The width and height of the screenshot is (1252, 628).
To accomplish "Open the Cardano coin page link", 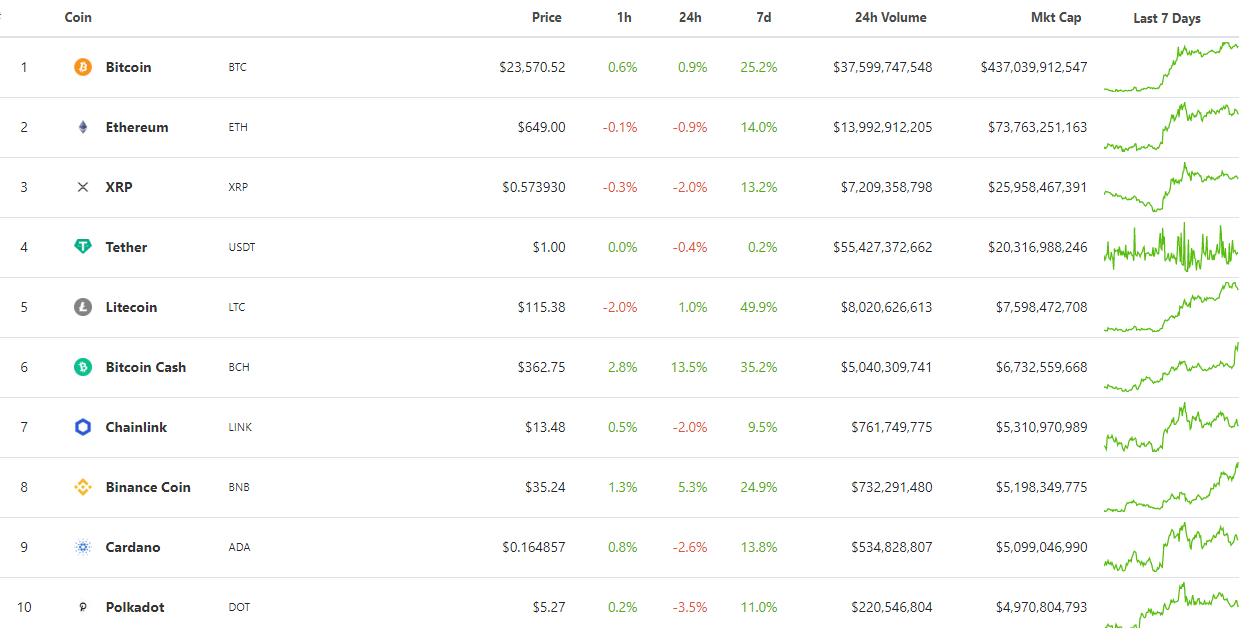I will tap(133, 547).
